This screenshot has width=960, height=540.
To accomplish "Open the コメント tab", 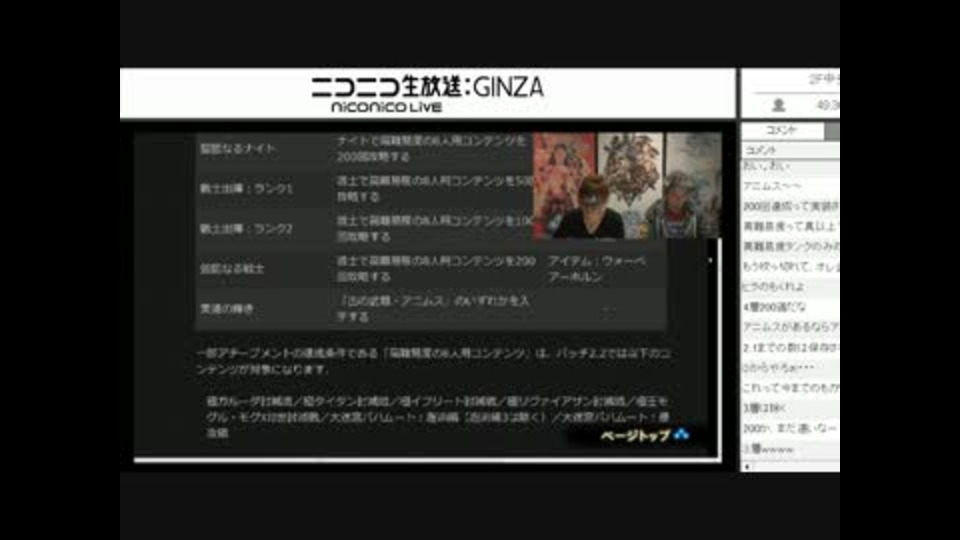I will click(x=782, y=130).
